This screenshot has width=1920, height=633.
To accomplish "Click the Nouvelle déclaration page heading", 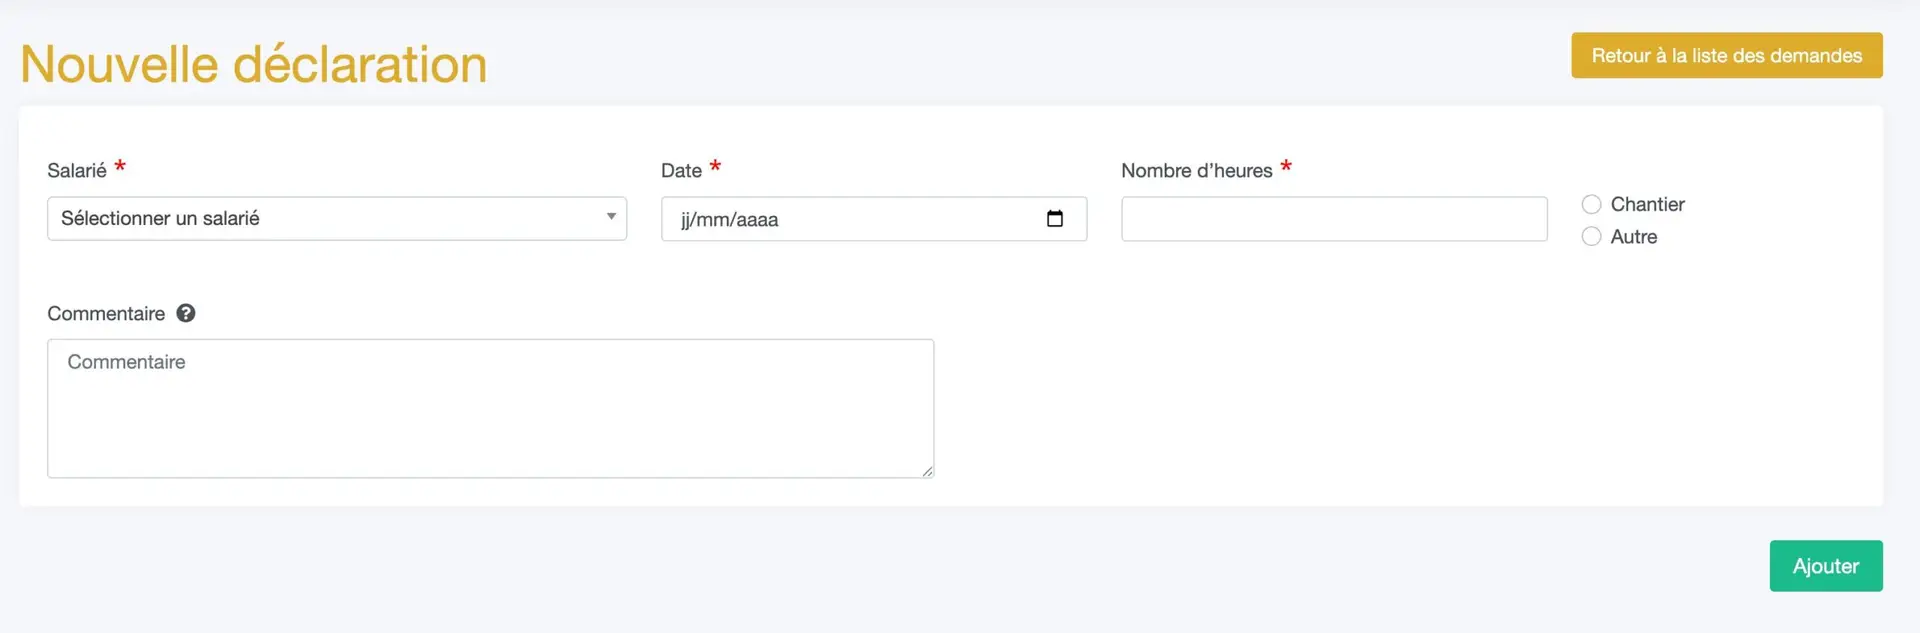I will click(254, 64).
